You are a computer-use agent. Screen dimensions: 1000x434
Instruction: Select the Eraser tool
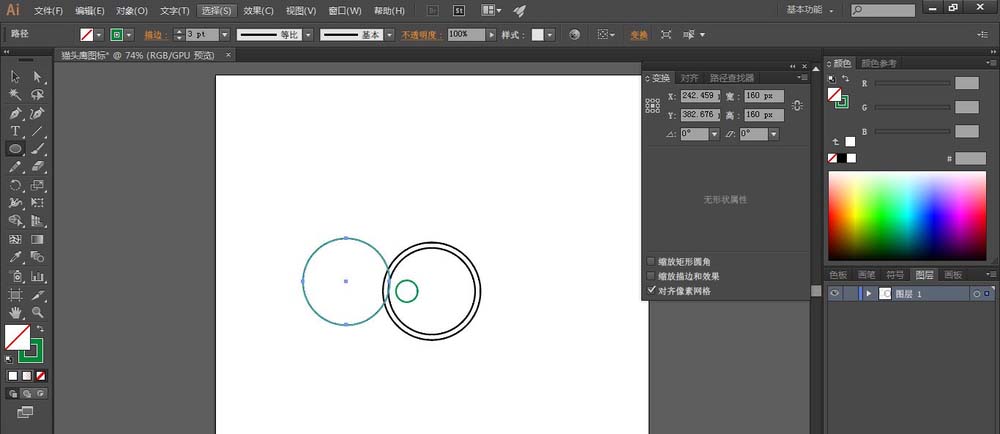(37, 167)
